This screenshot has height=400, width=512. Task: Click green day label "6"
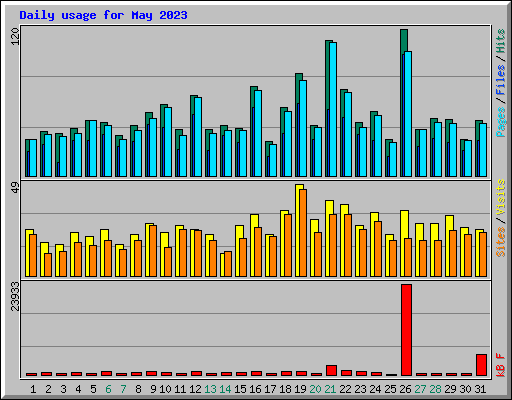(108, 389)
